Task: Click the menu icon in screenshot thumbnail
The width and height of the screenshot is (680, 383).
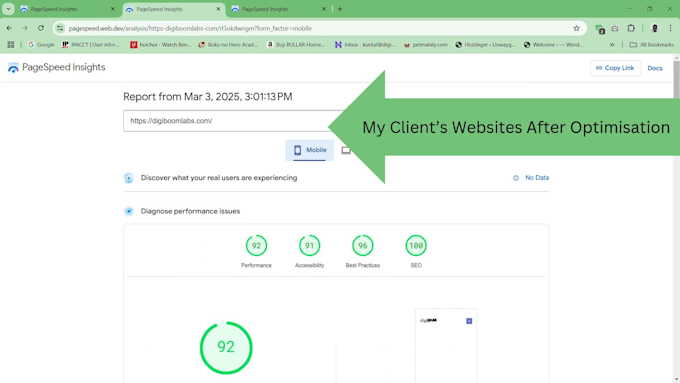Action: click(469, 321)
